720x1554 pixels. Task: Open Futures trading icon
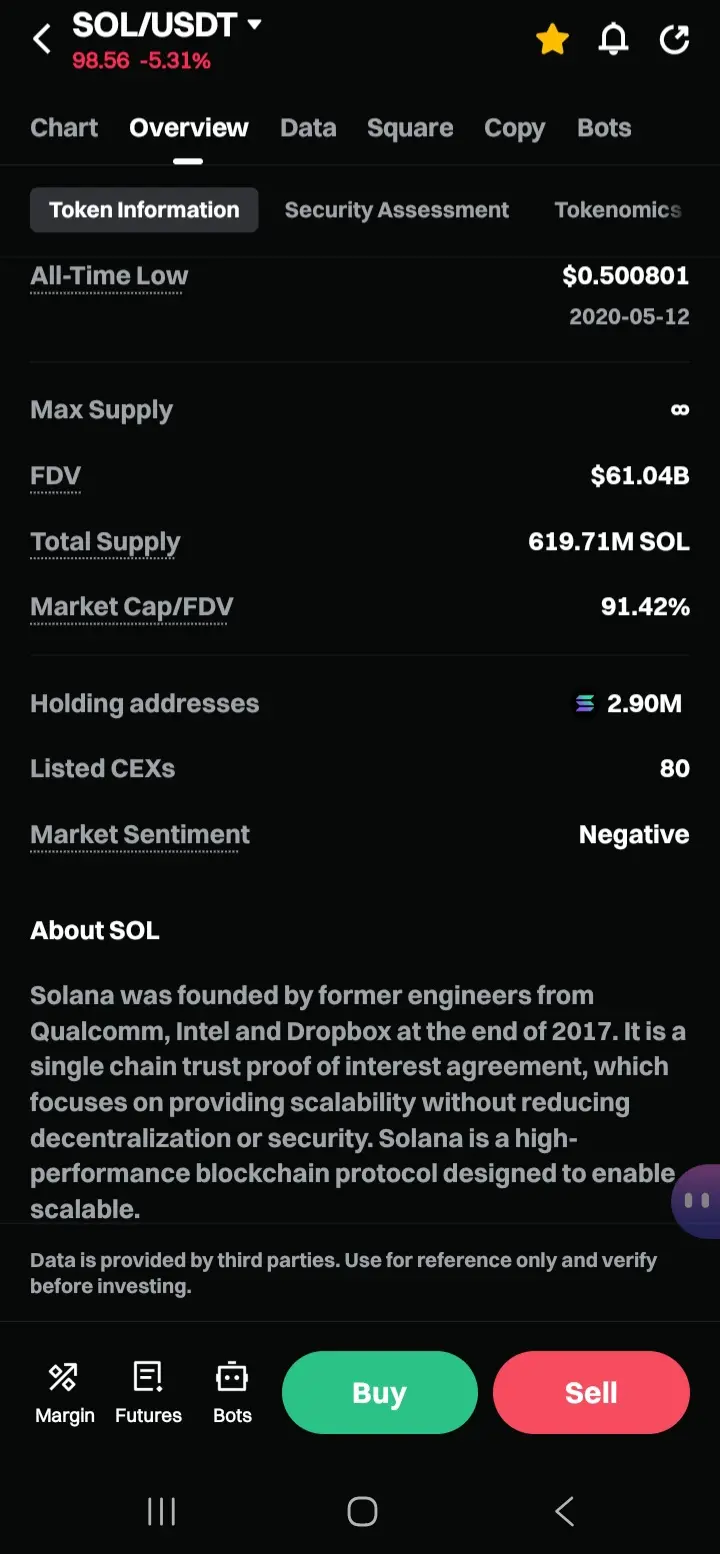click(x=148, y=1391)
